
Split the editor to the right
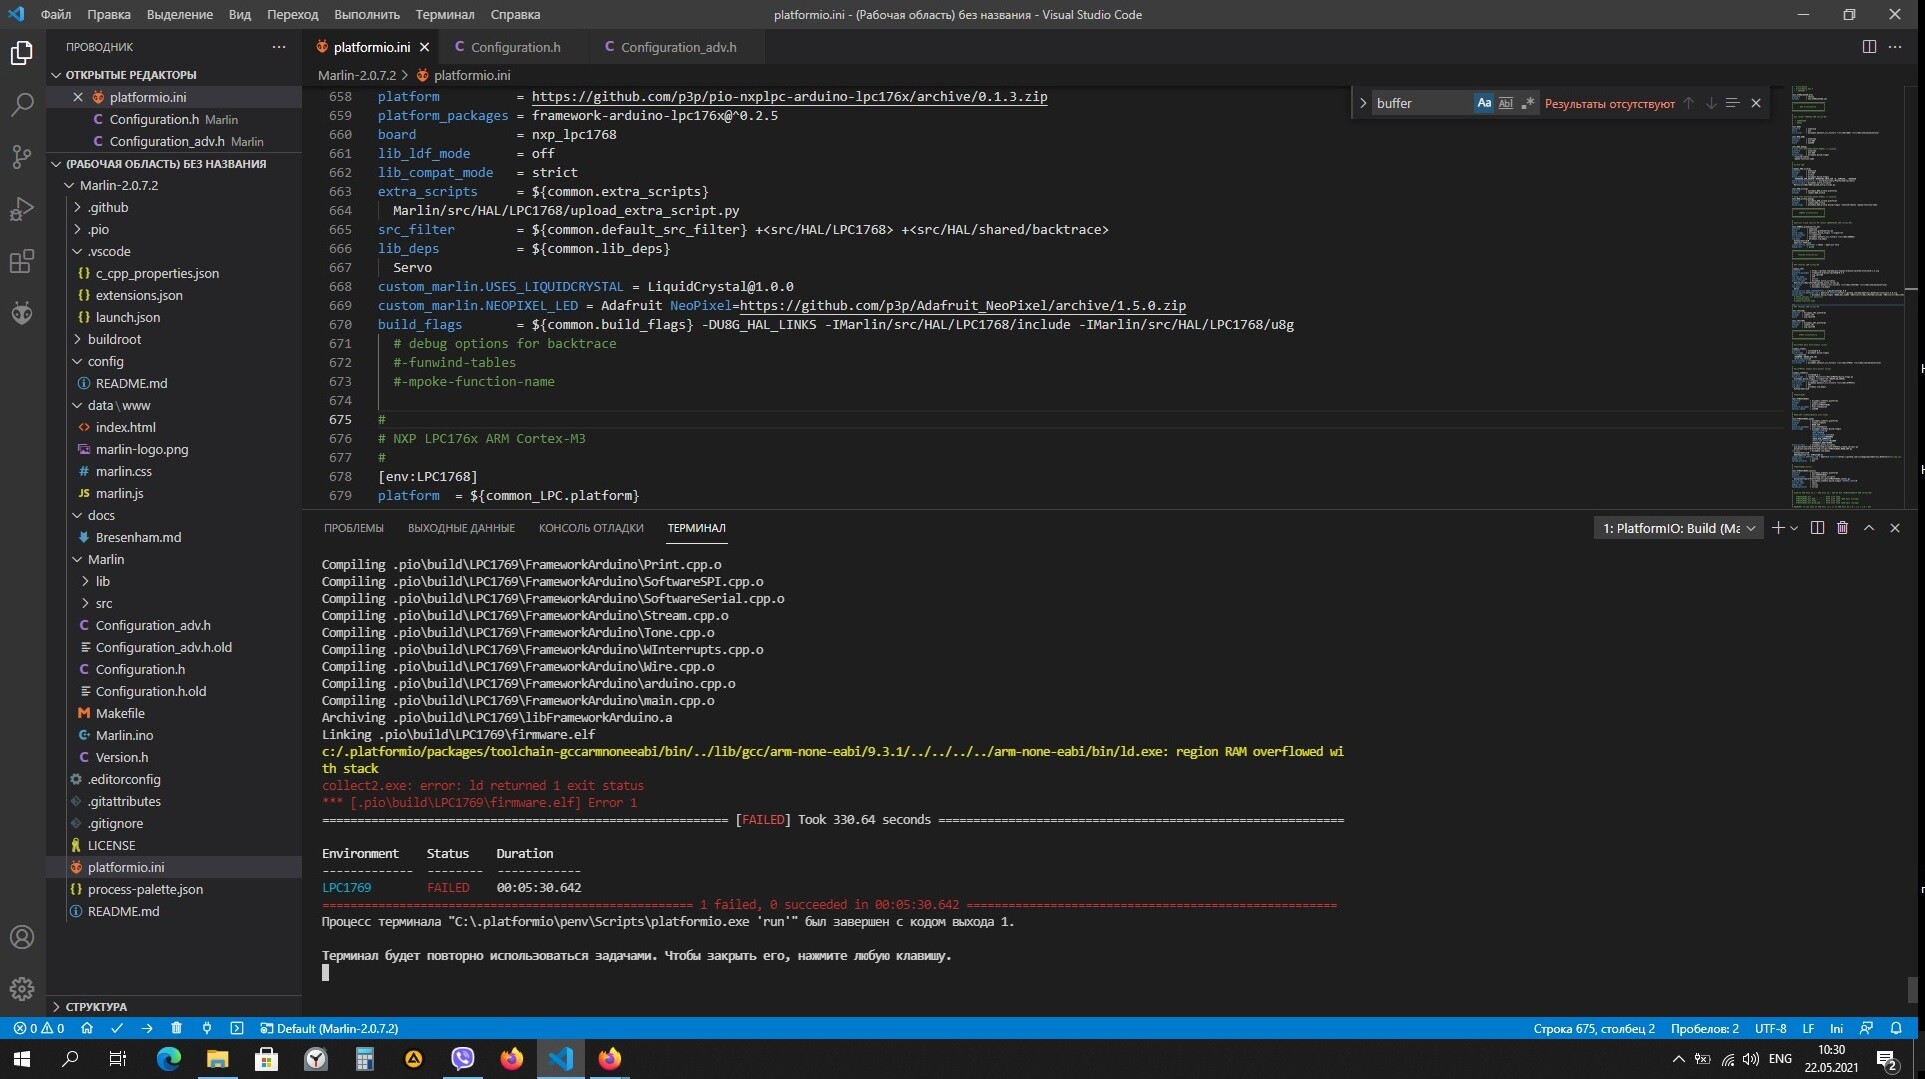1869,47
